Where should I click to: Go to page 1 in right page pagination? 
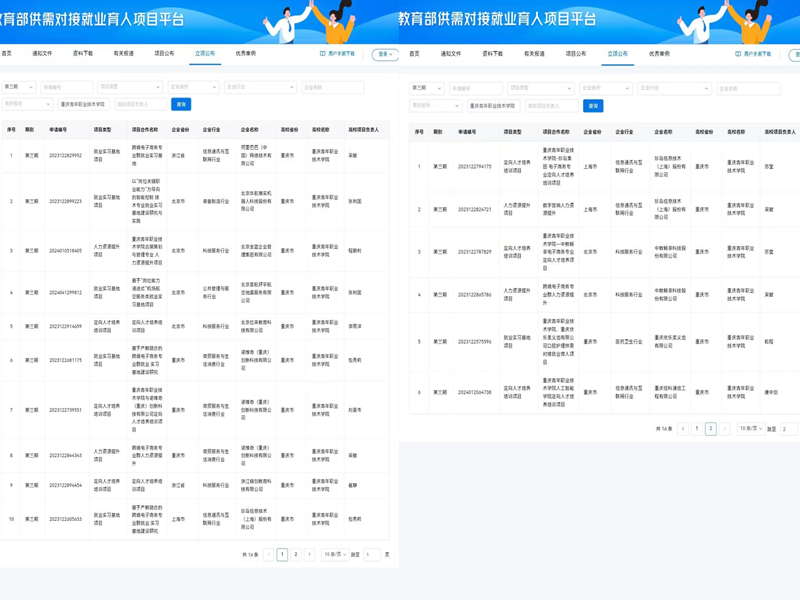[697, 429]
